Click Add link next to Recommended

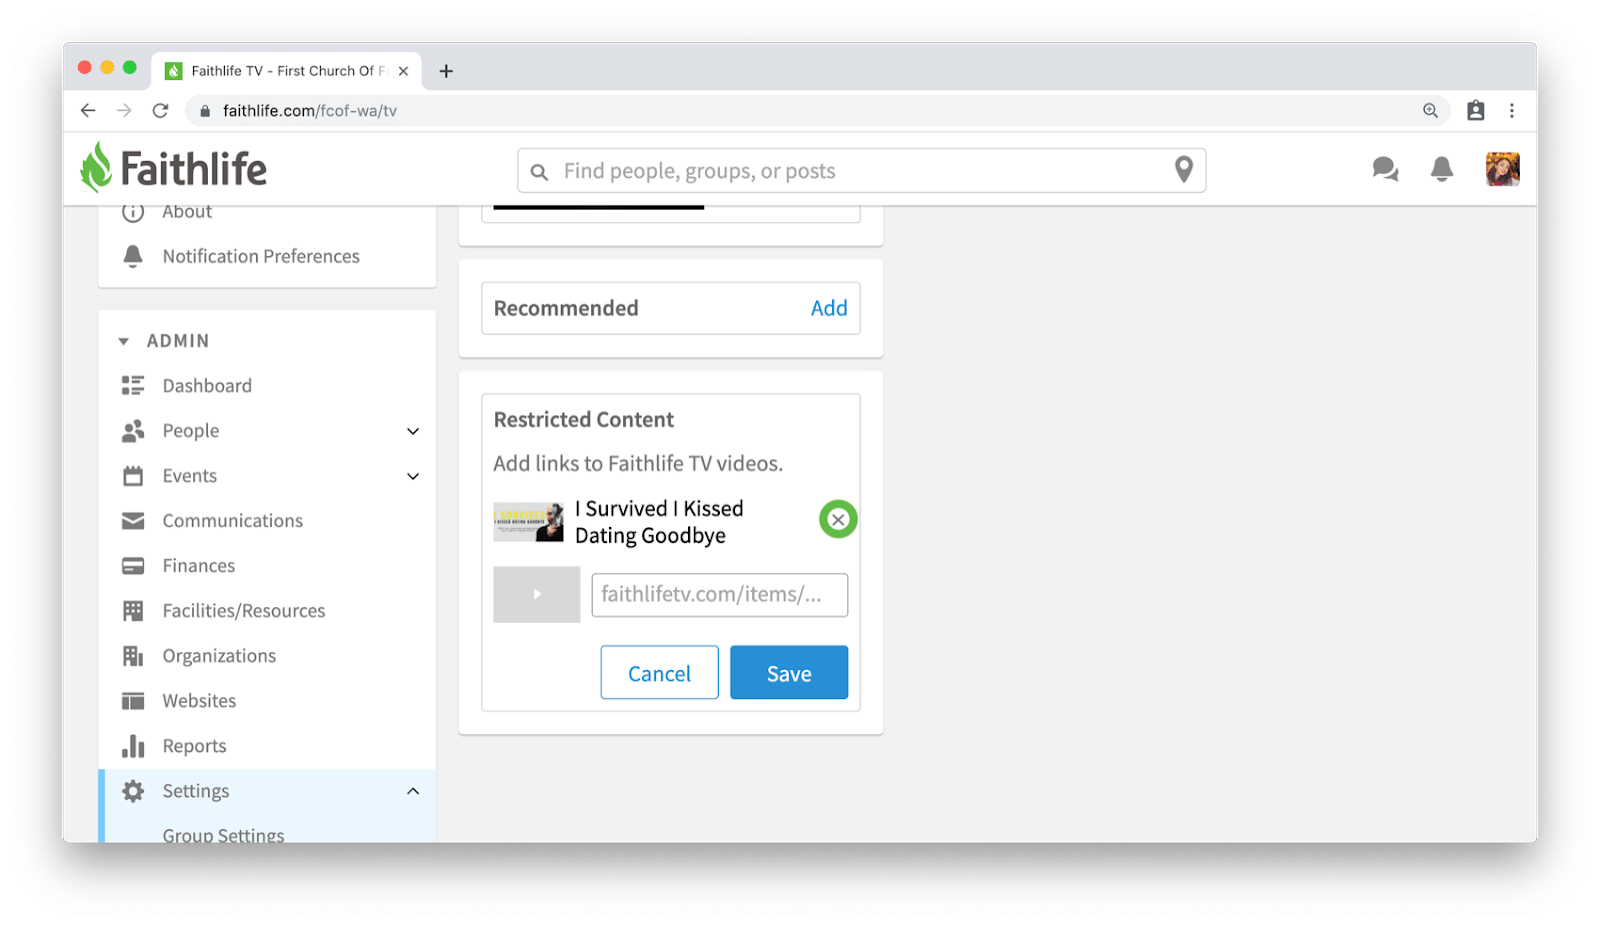pyautogui.click(x=829, y=308)
